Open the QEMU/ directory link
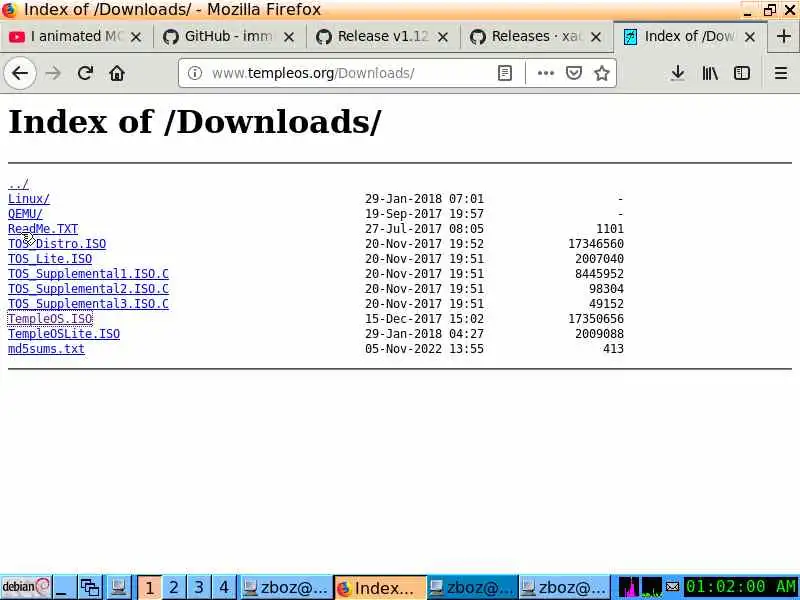 (26, 214)
